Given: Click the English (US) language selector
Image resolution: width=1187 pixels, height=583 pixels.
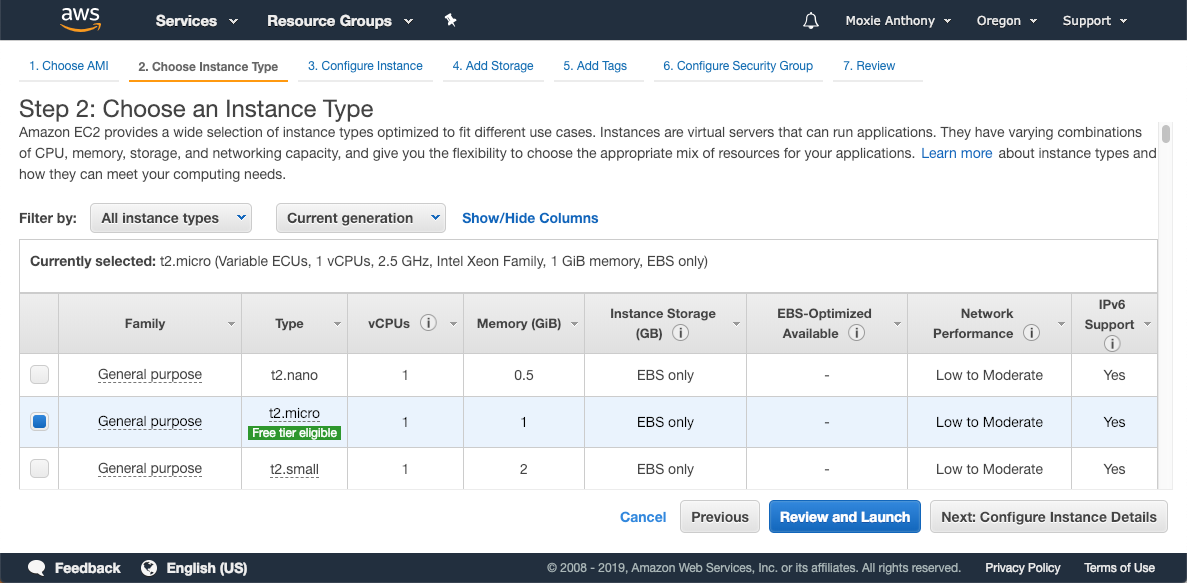Looking at the screenshot, I should point(207,568).
